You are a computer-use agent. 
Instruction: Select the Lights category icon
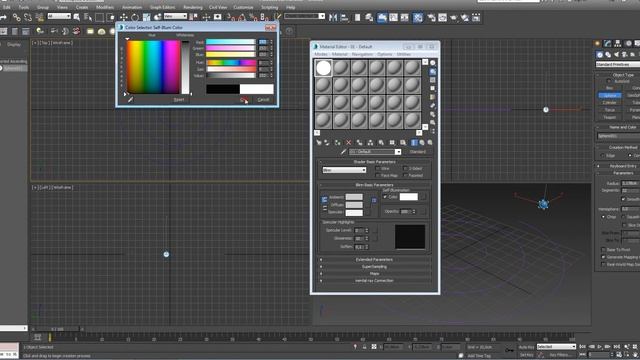[x=616, y=54]
